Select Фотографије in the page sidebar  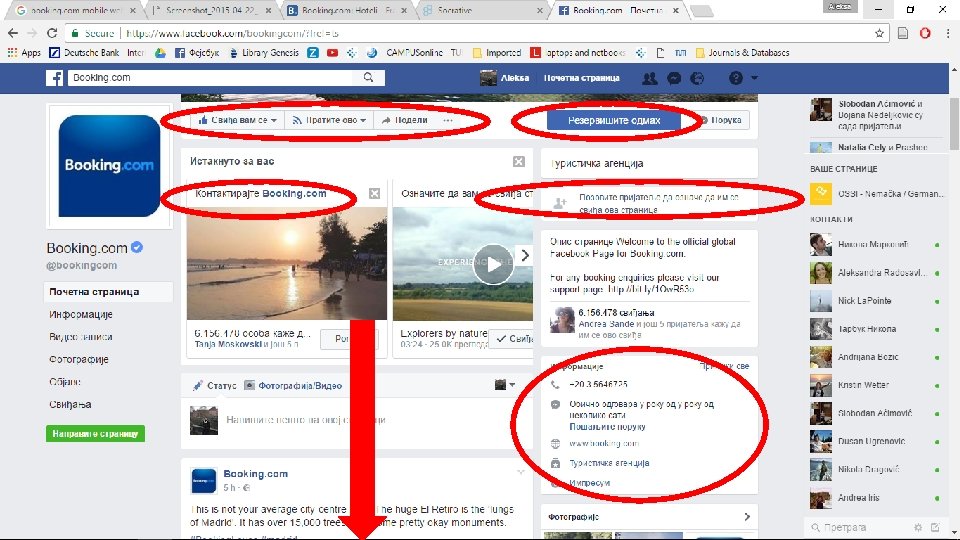coord(78,359)
